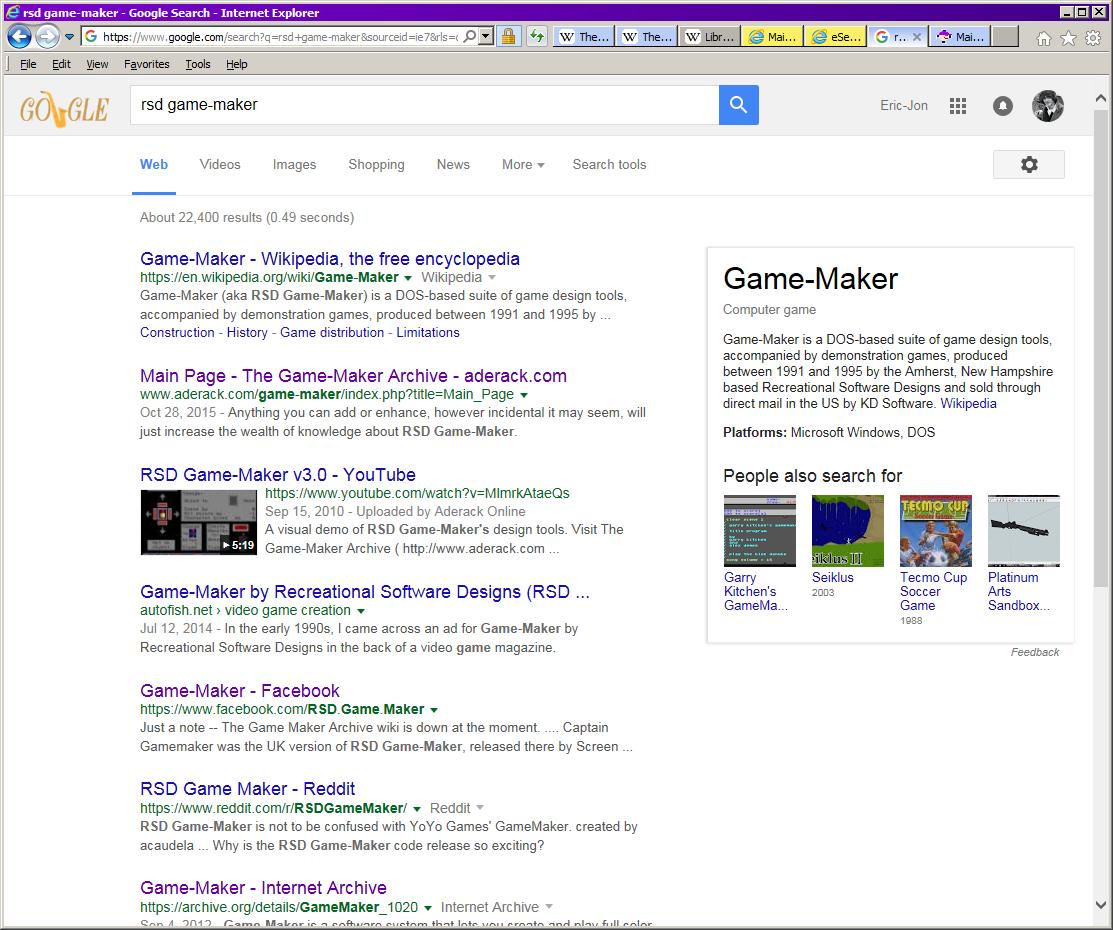Expand dropdown arrow after facebook.com URL
Viewport: 1113px width, 930px height.
(434, 710)
